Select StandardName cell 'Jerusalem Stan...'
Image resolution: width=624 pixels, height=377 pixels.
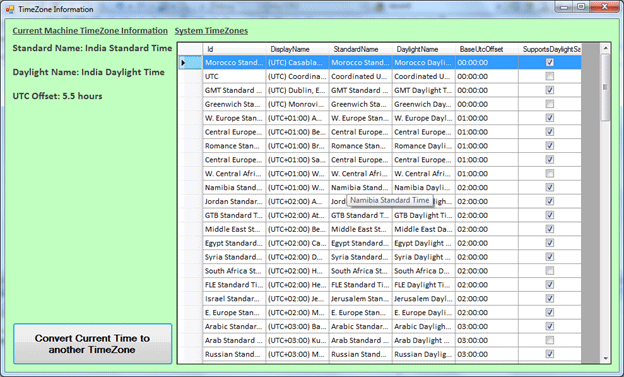click(x=361, y=299)
